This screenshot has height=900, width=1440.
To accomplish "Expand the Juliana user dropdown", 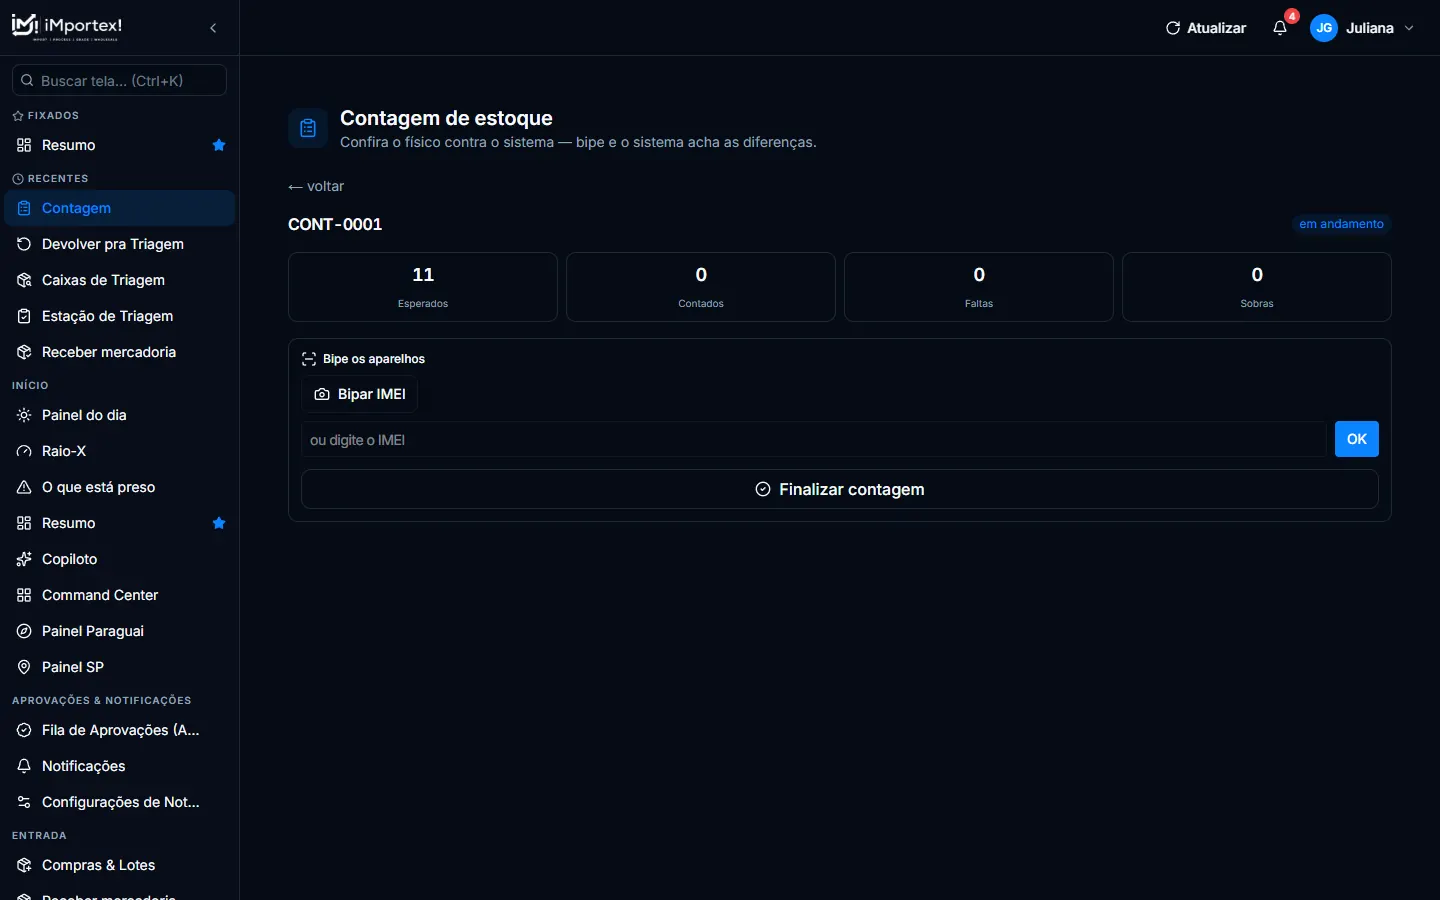I will pos(1363,28).
